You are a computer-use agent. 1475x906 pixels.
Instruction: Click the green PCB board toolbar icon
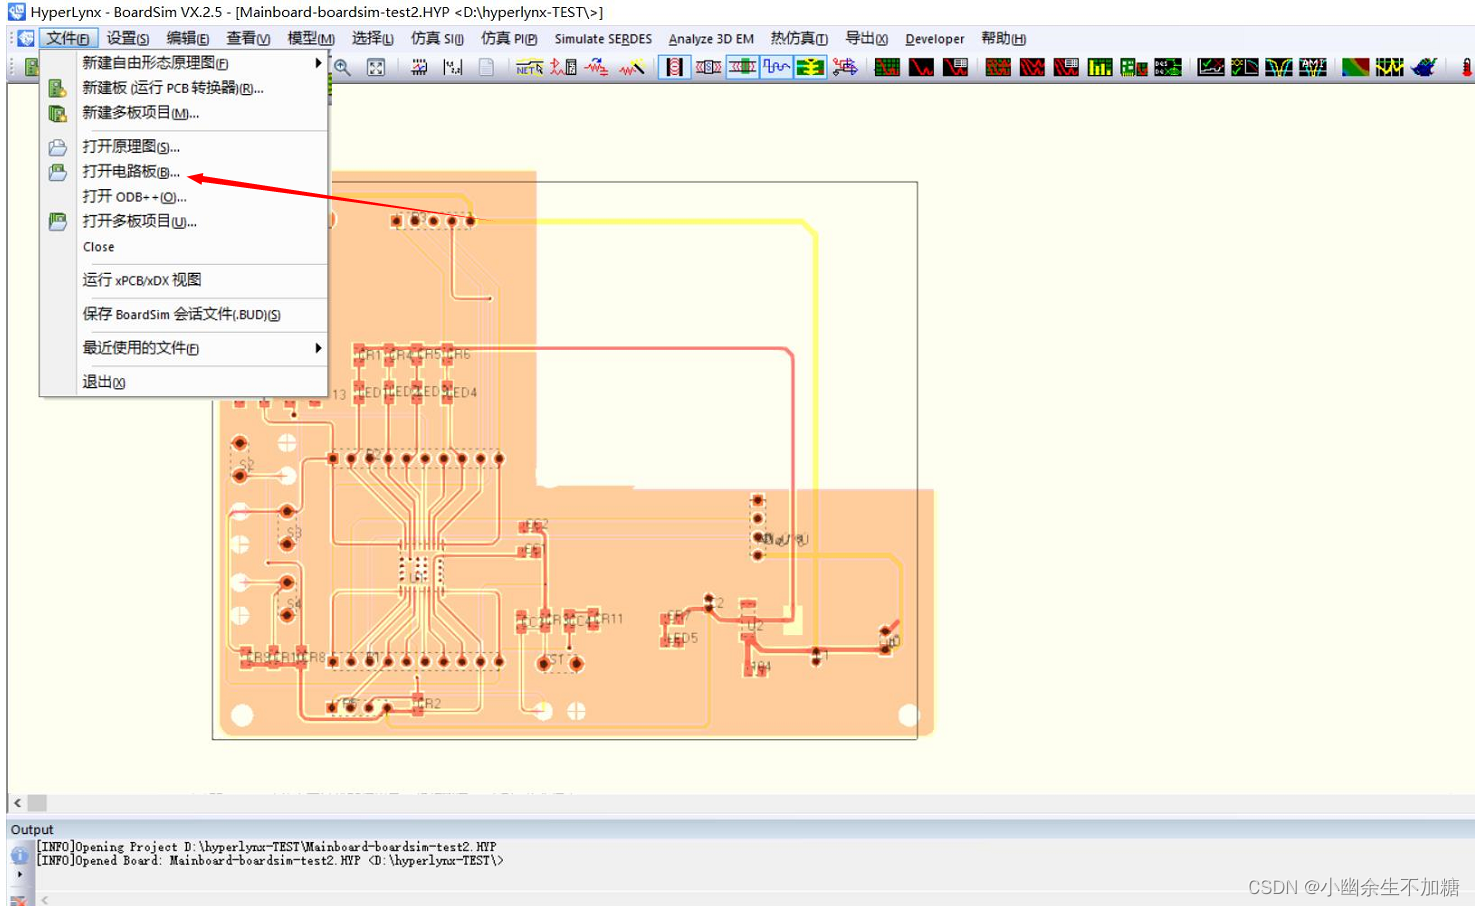[1134, 67]
